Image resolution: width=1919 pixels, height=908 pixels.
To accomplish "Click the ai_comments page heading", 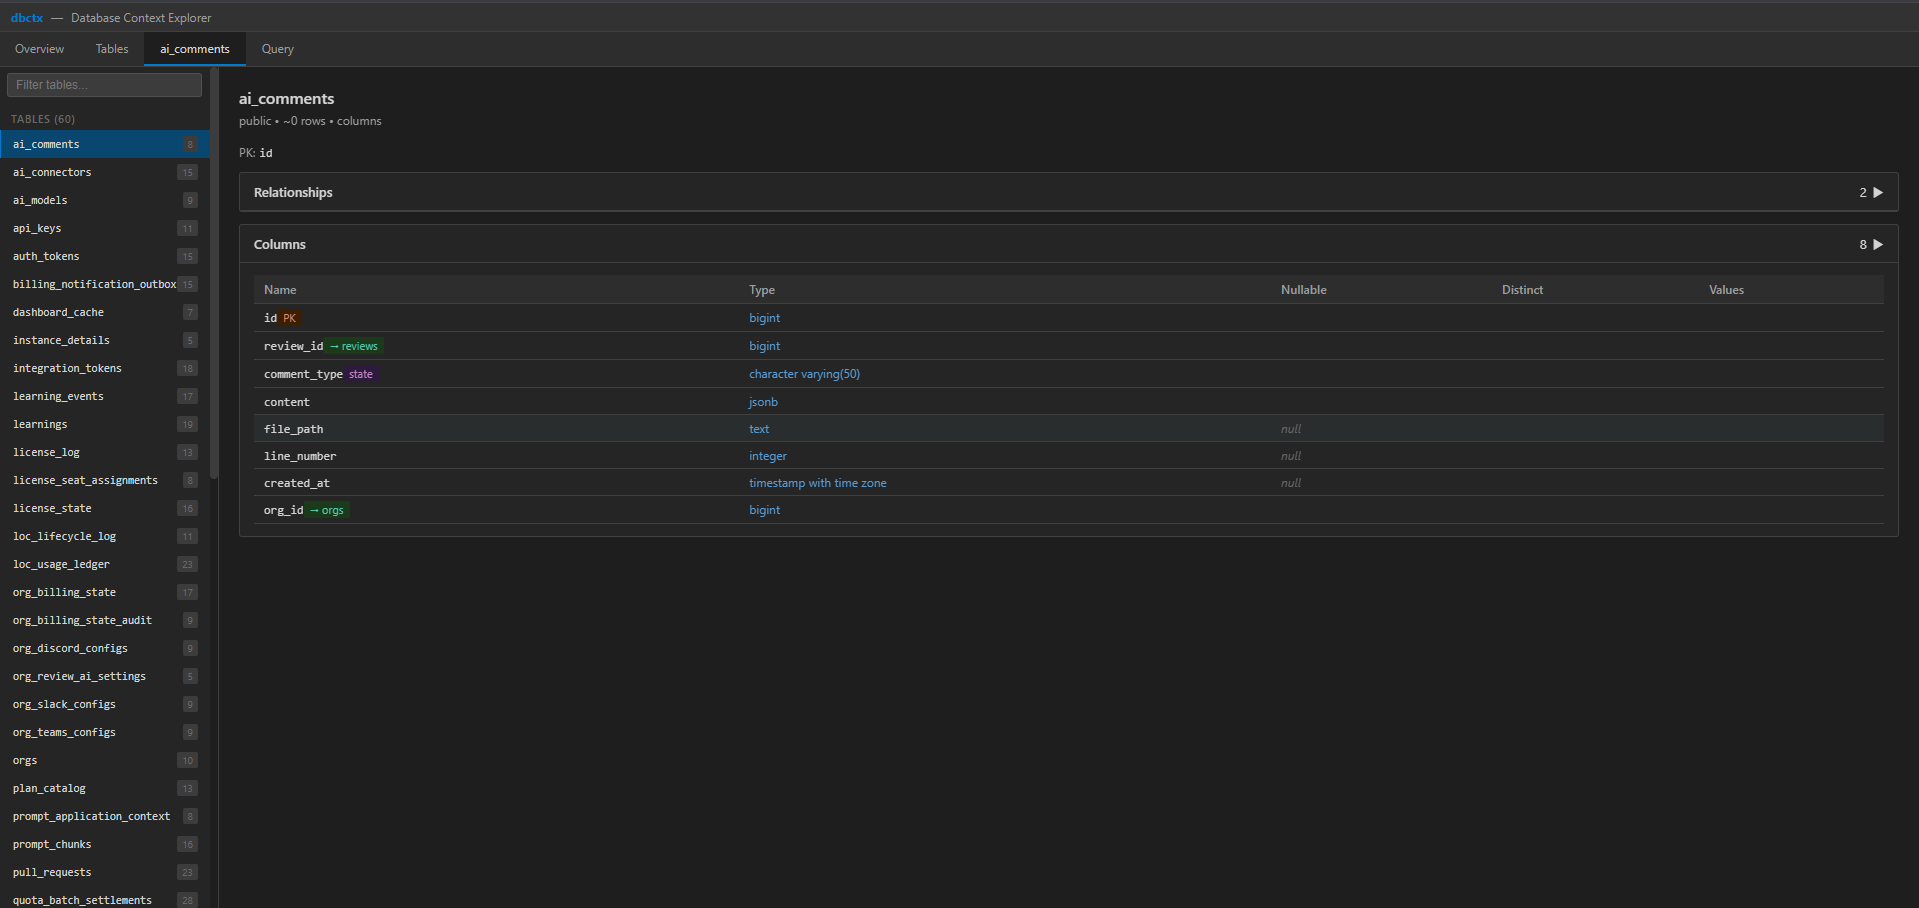I will click(x=286, y=99).
